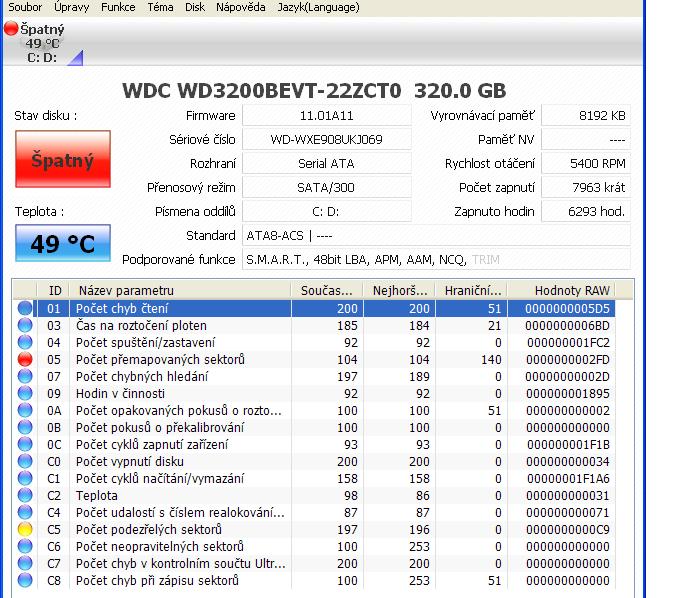Click the 7963 krát power-on count
The image size is (683, 598).
click(586, 188)
